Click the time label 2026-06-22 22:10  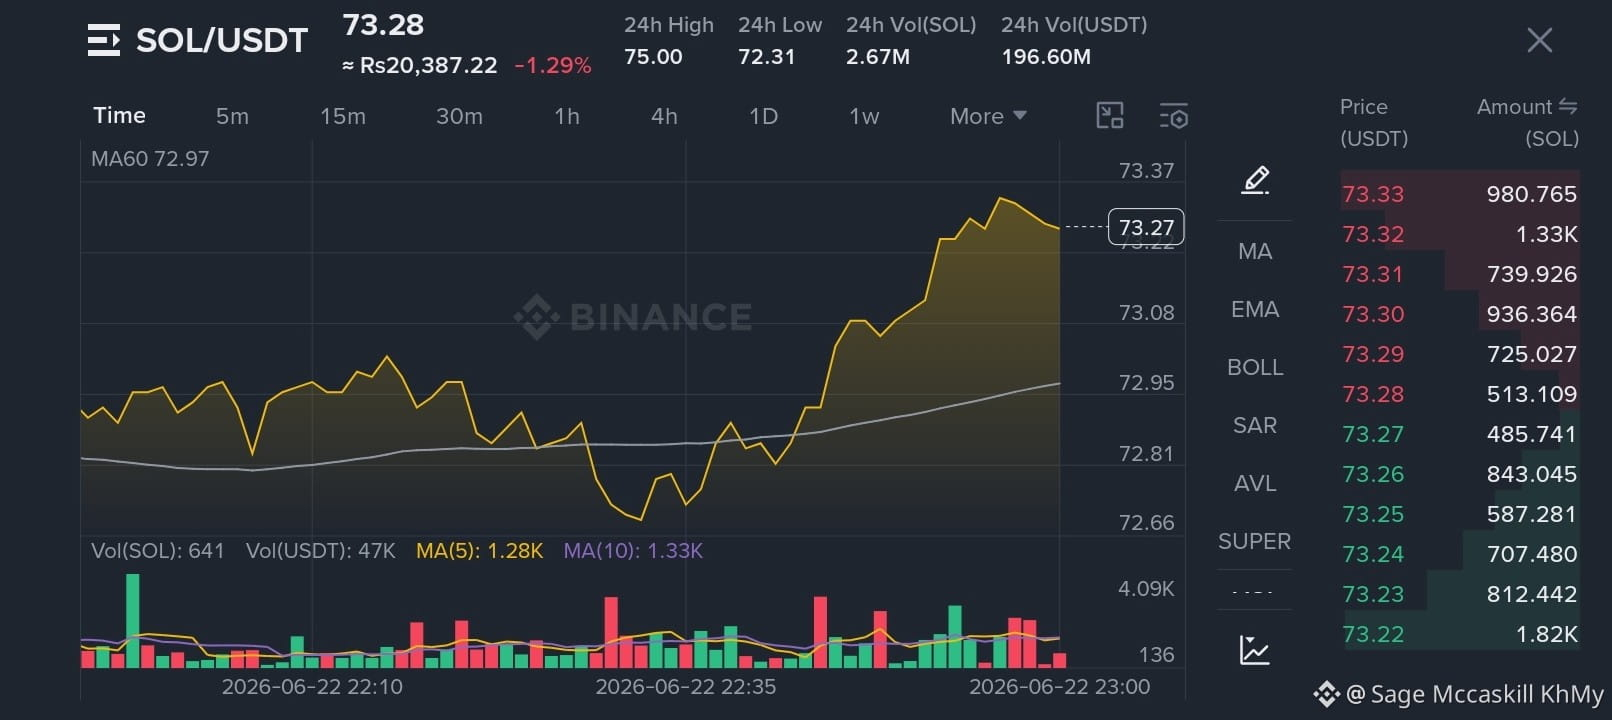click(312, 687)
